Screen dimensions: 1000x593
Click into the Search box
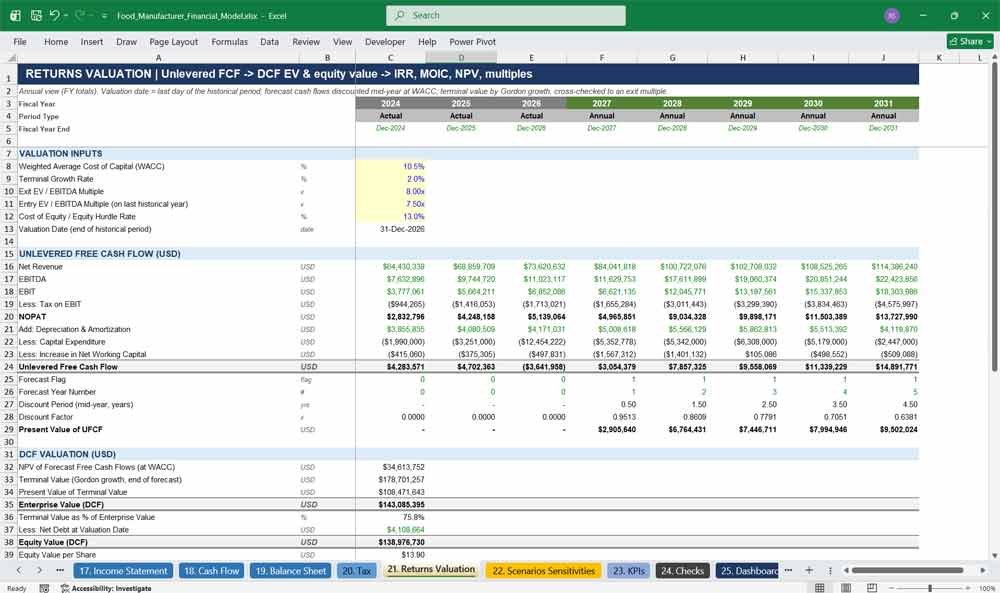pos(506,15)
